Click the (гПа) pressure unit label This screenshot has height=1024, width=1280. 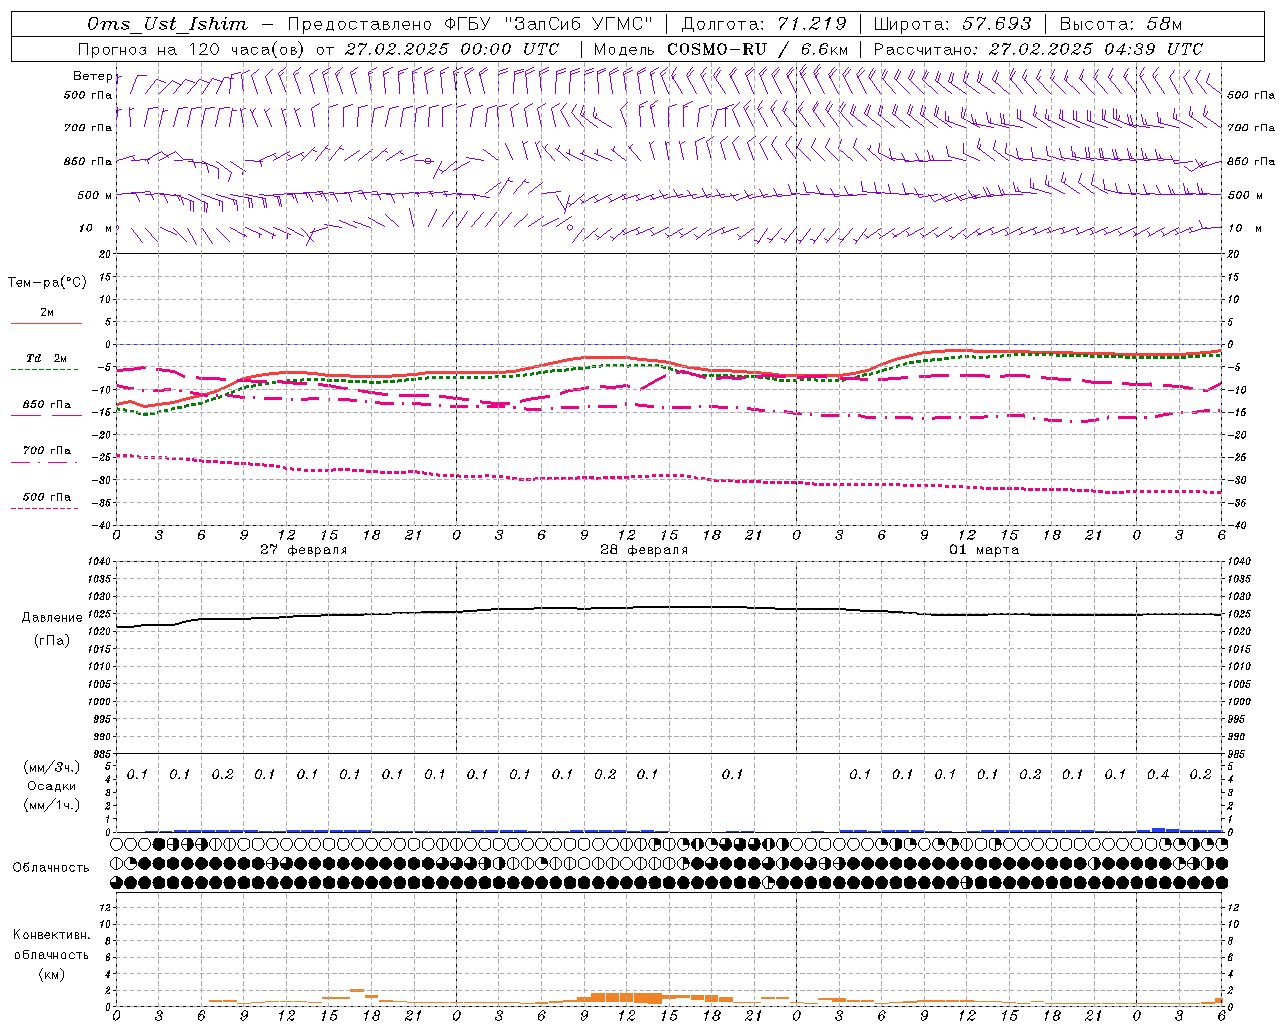click(52, 640)
